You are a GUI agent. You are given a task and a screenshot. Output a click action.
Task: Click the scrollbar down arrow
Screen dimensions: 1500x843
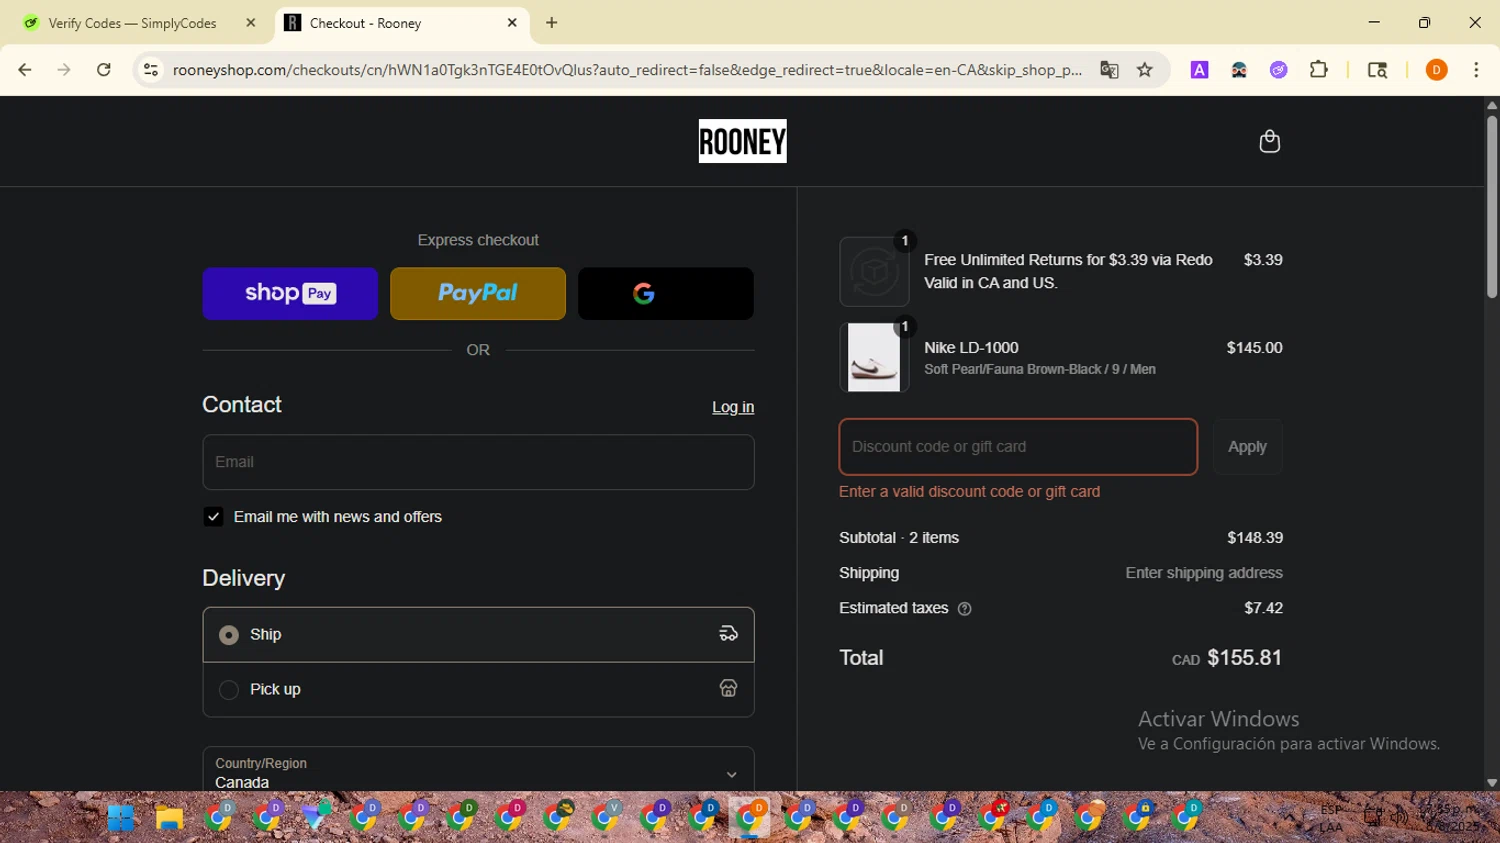[x=1492, y=783]
